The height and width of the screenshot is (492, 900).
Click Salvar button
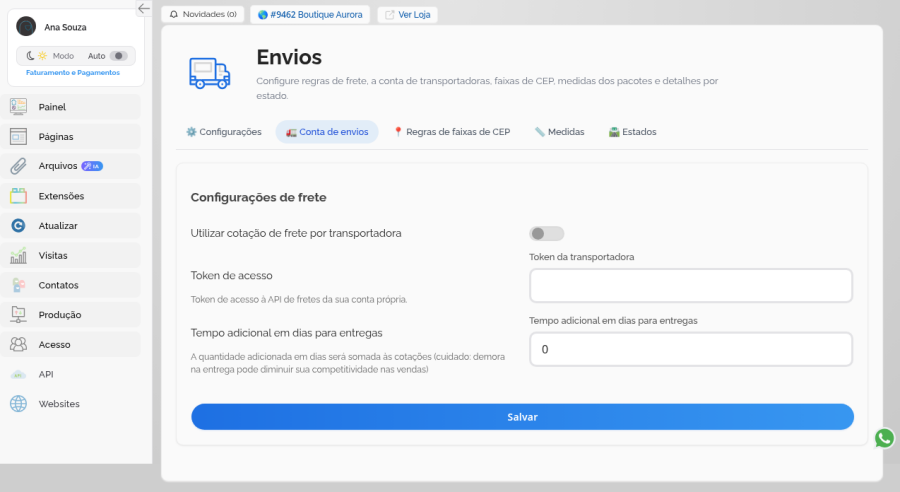pos(522,417)
